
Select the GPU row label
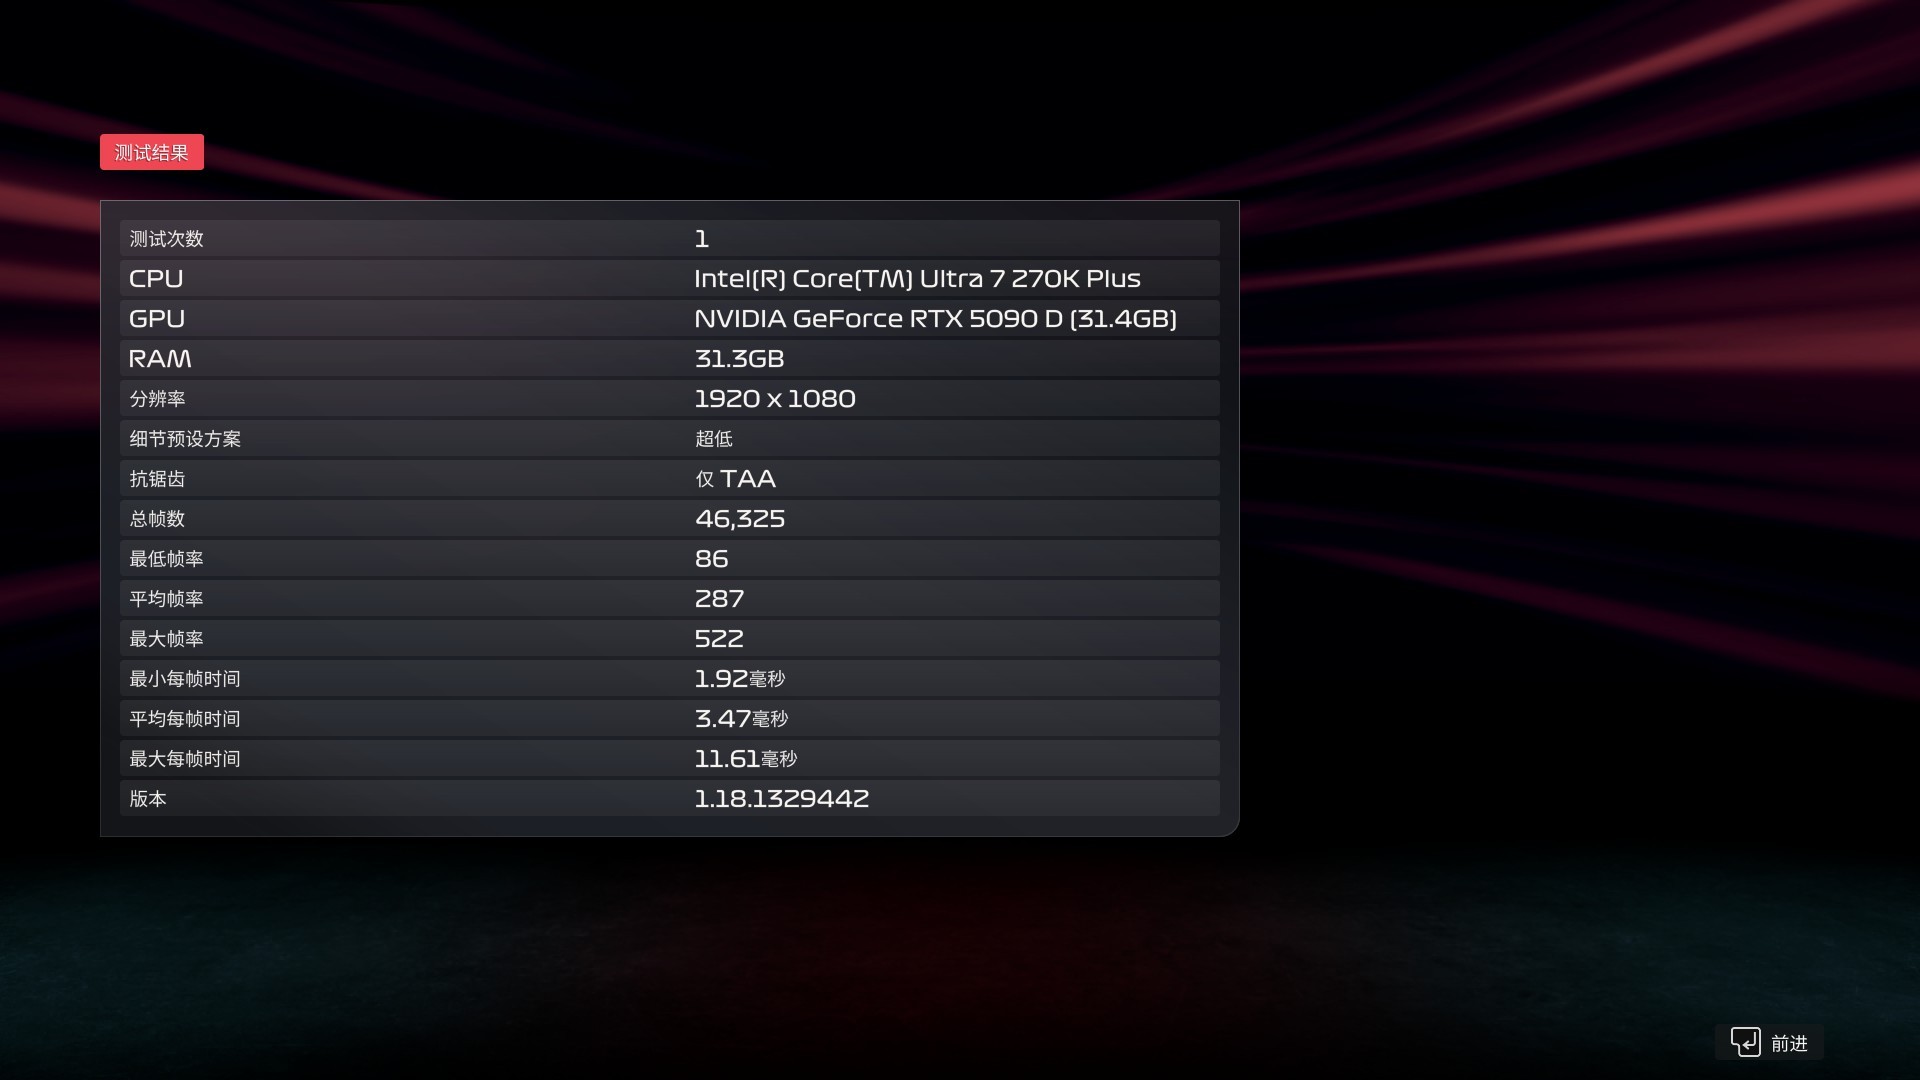[x=156, y=319]
